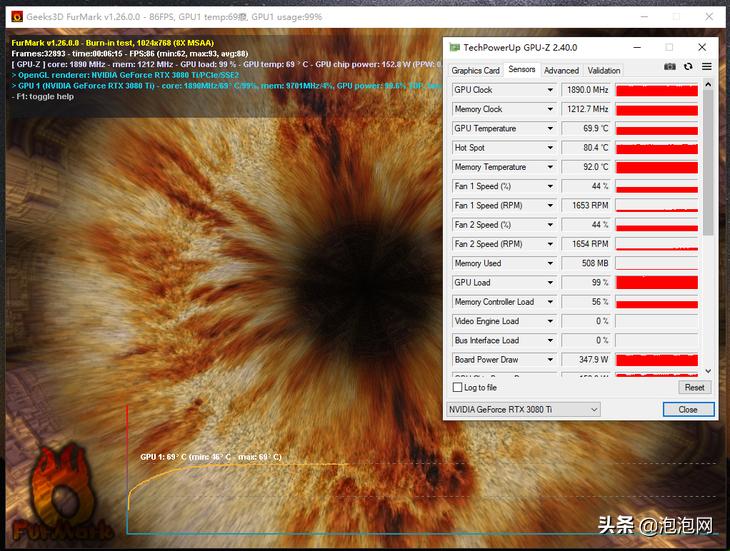The height and width of the screenshot is (551, 730).
Task: Switch to the Graphics Card tab
Action: click(475, 70)
